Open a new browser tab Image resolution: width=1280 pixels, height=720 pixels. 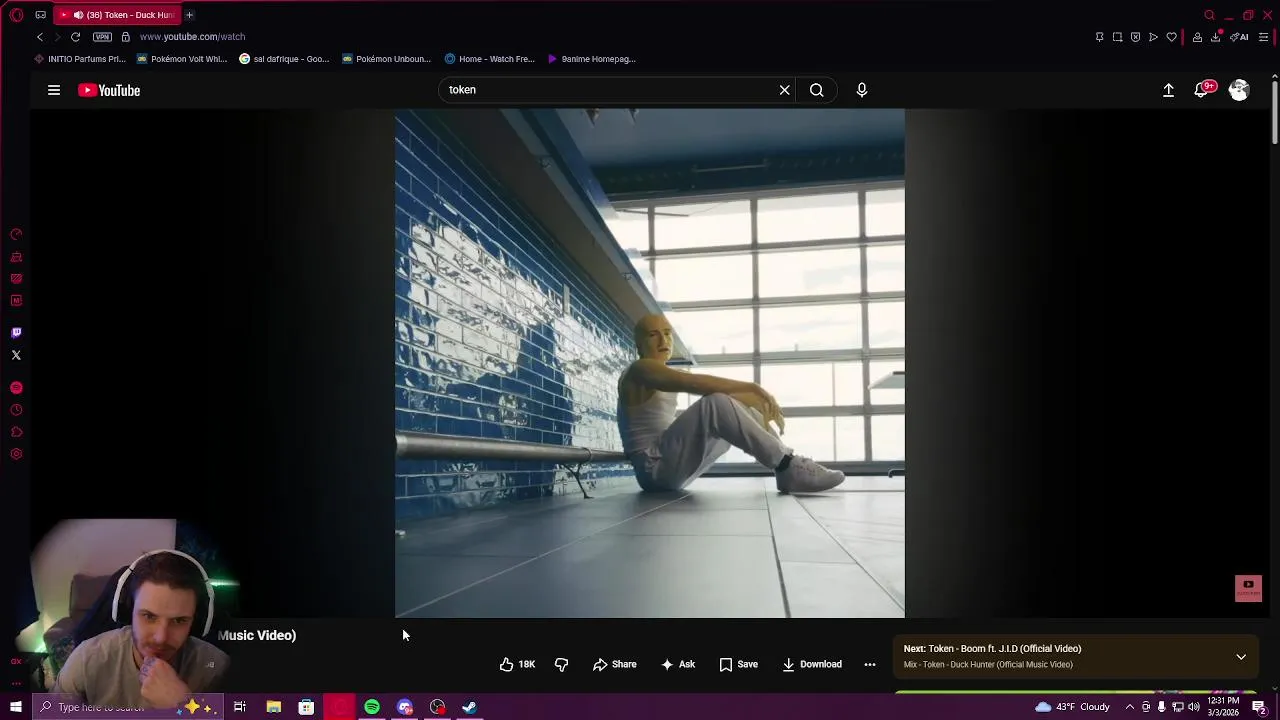click(189, 15)
